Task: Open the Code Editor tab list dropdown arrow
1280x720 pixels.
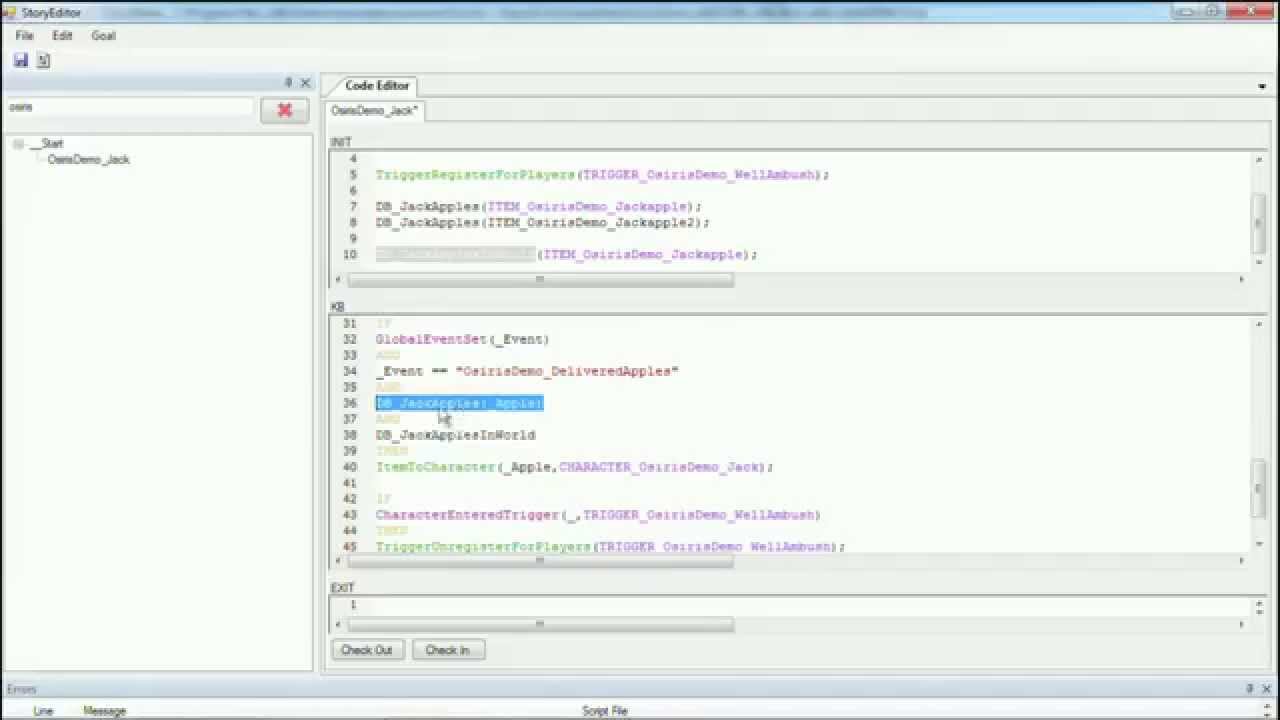Action: pyautogui.click(x=1262, y=87)
